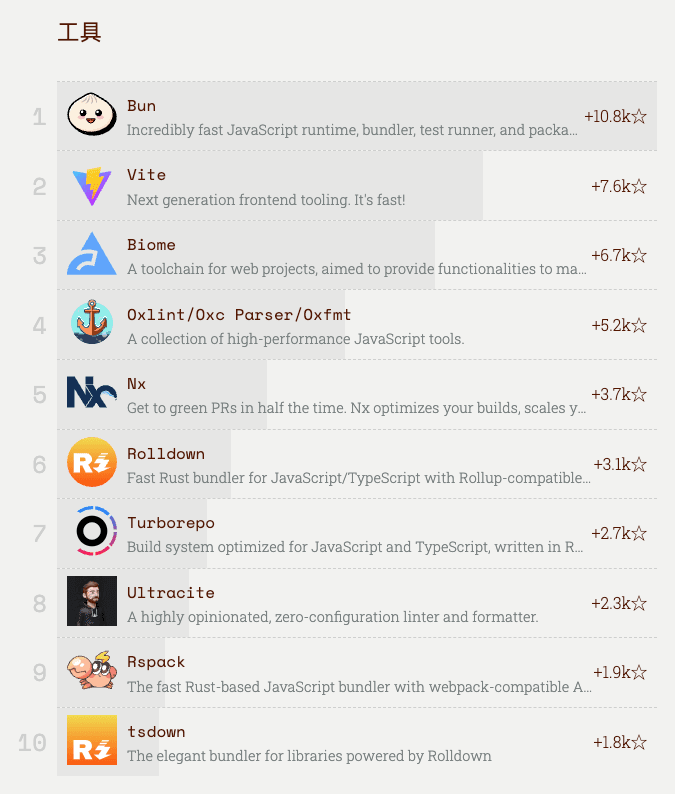Click the square tsdown logo icon
The height and width of the screenshot is (794, 675).
click(92, 740)
